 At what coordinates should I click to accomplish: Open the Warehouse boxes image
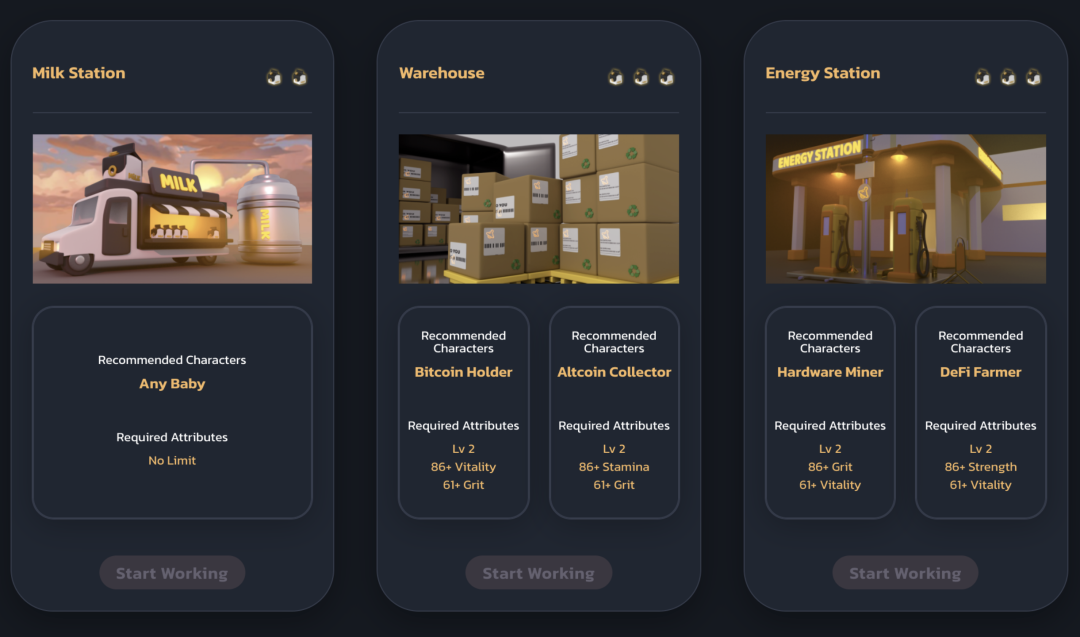(x=539, y=209)
